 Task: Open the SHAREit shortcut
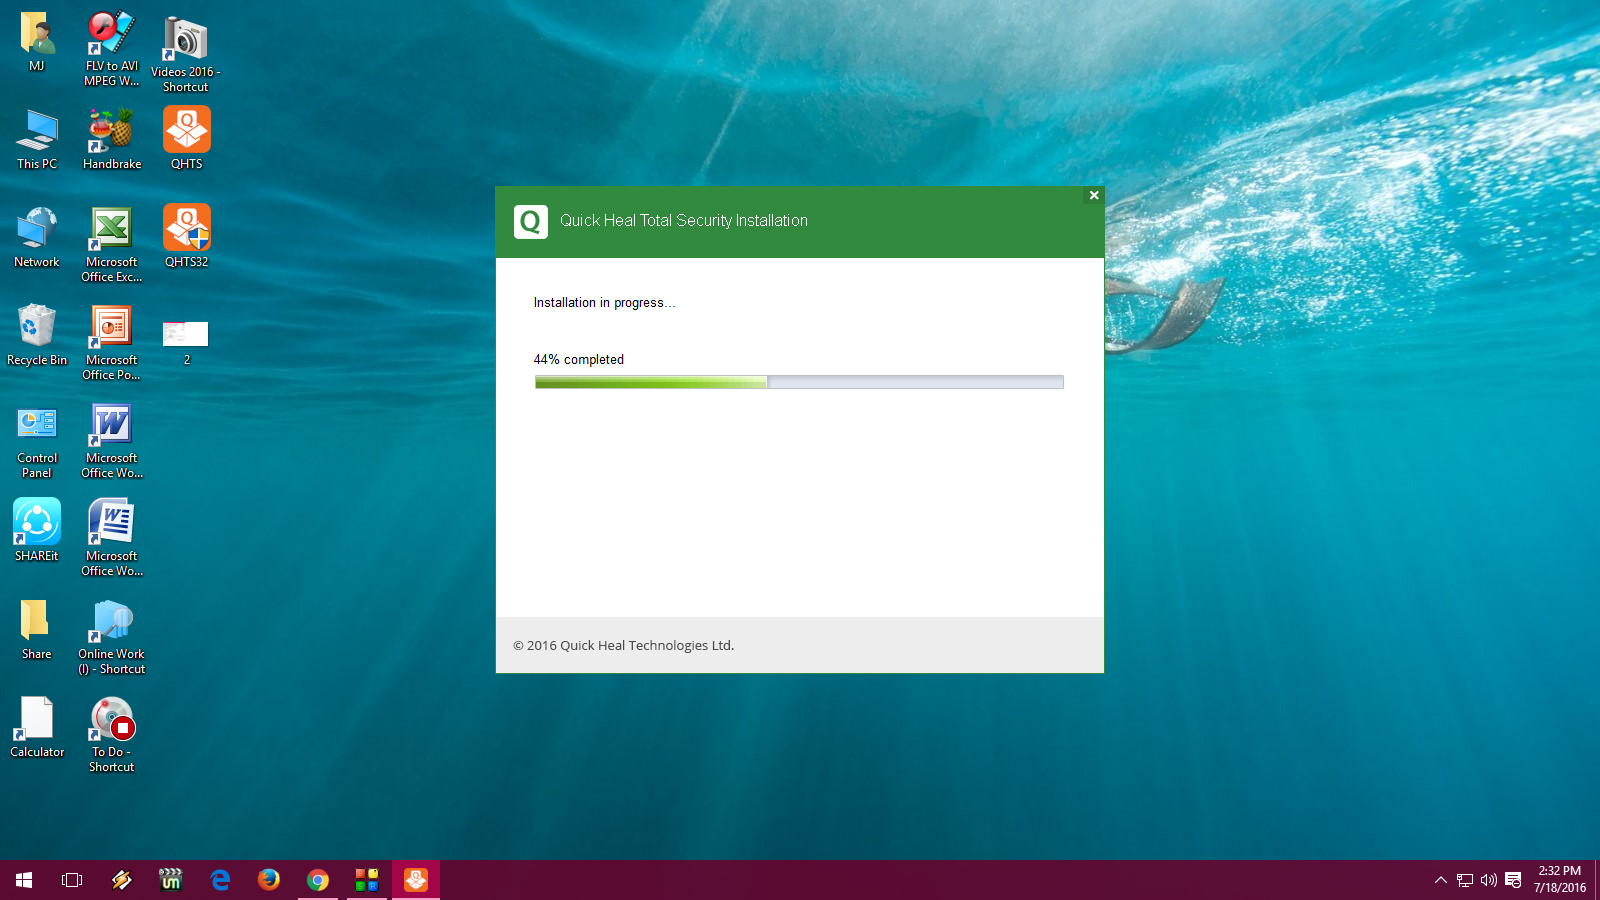point(37,522)
